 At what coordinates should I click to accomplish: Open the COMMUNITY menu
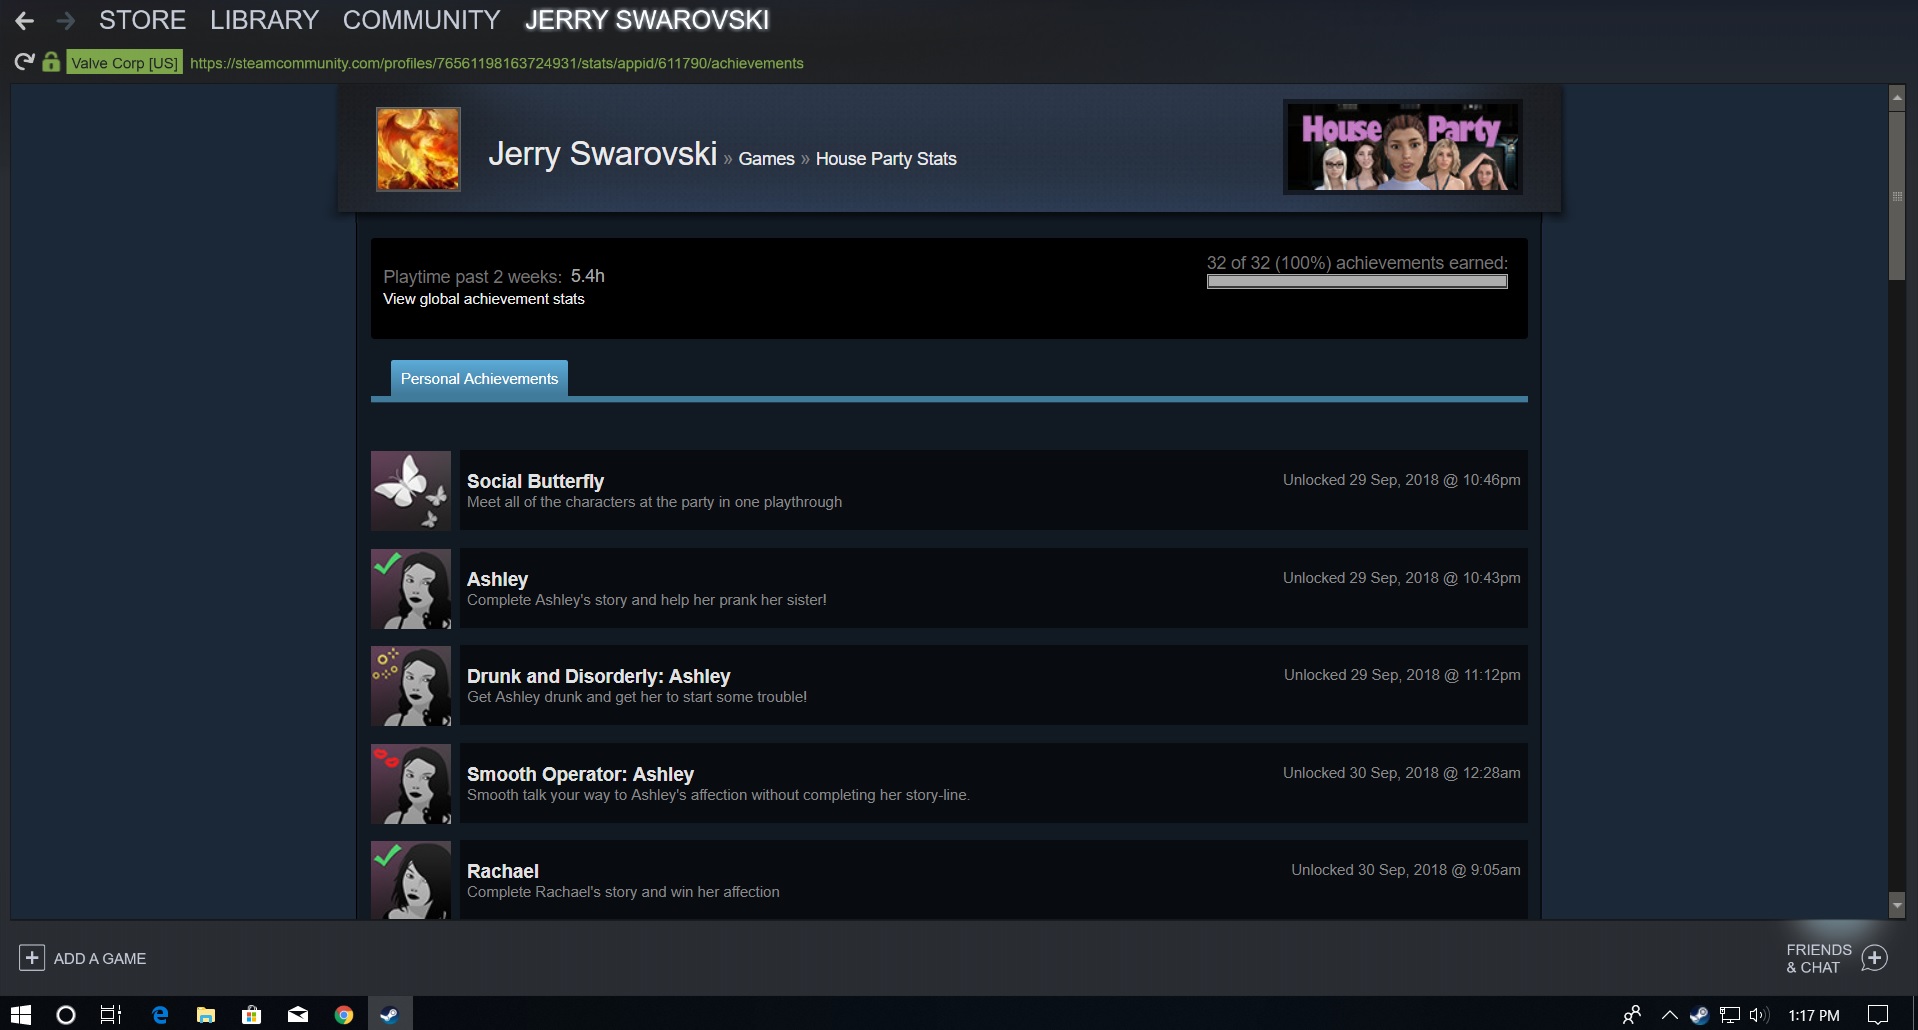421,20
